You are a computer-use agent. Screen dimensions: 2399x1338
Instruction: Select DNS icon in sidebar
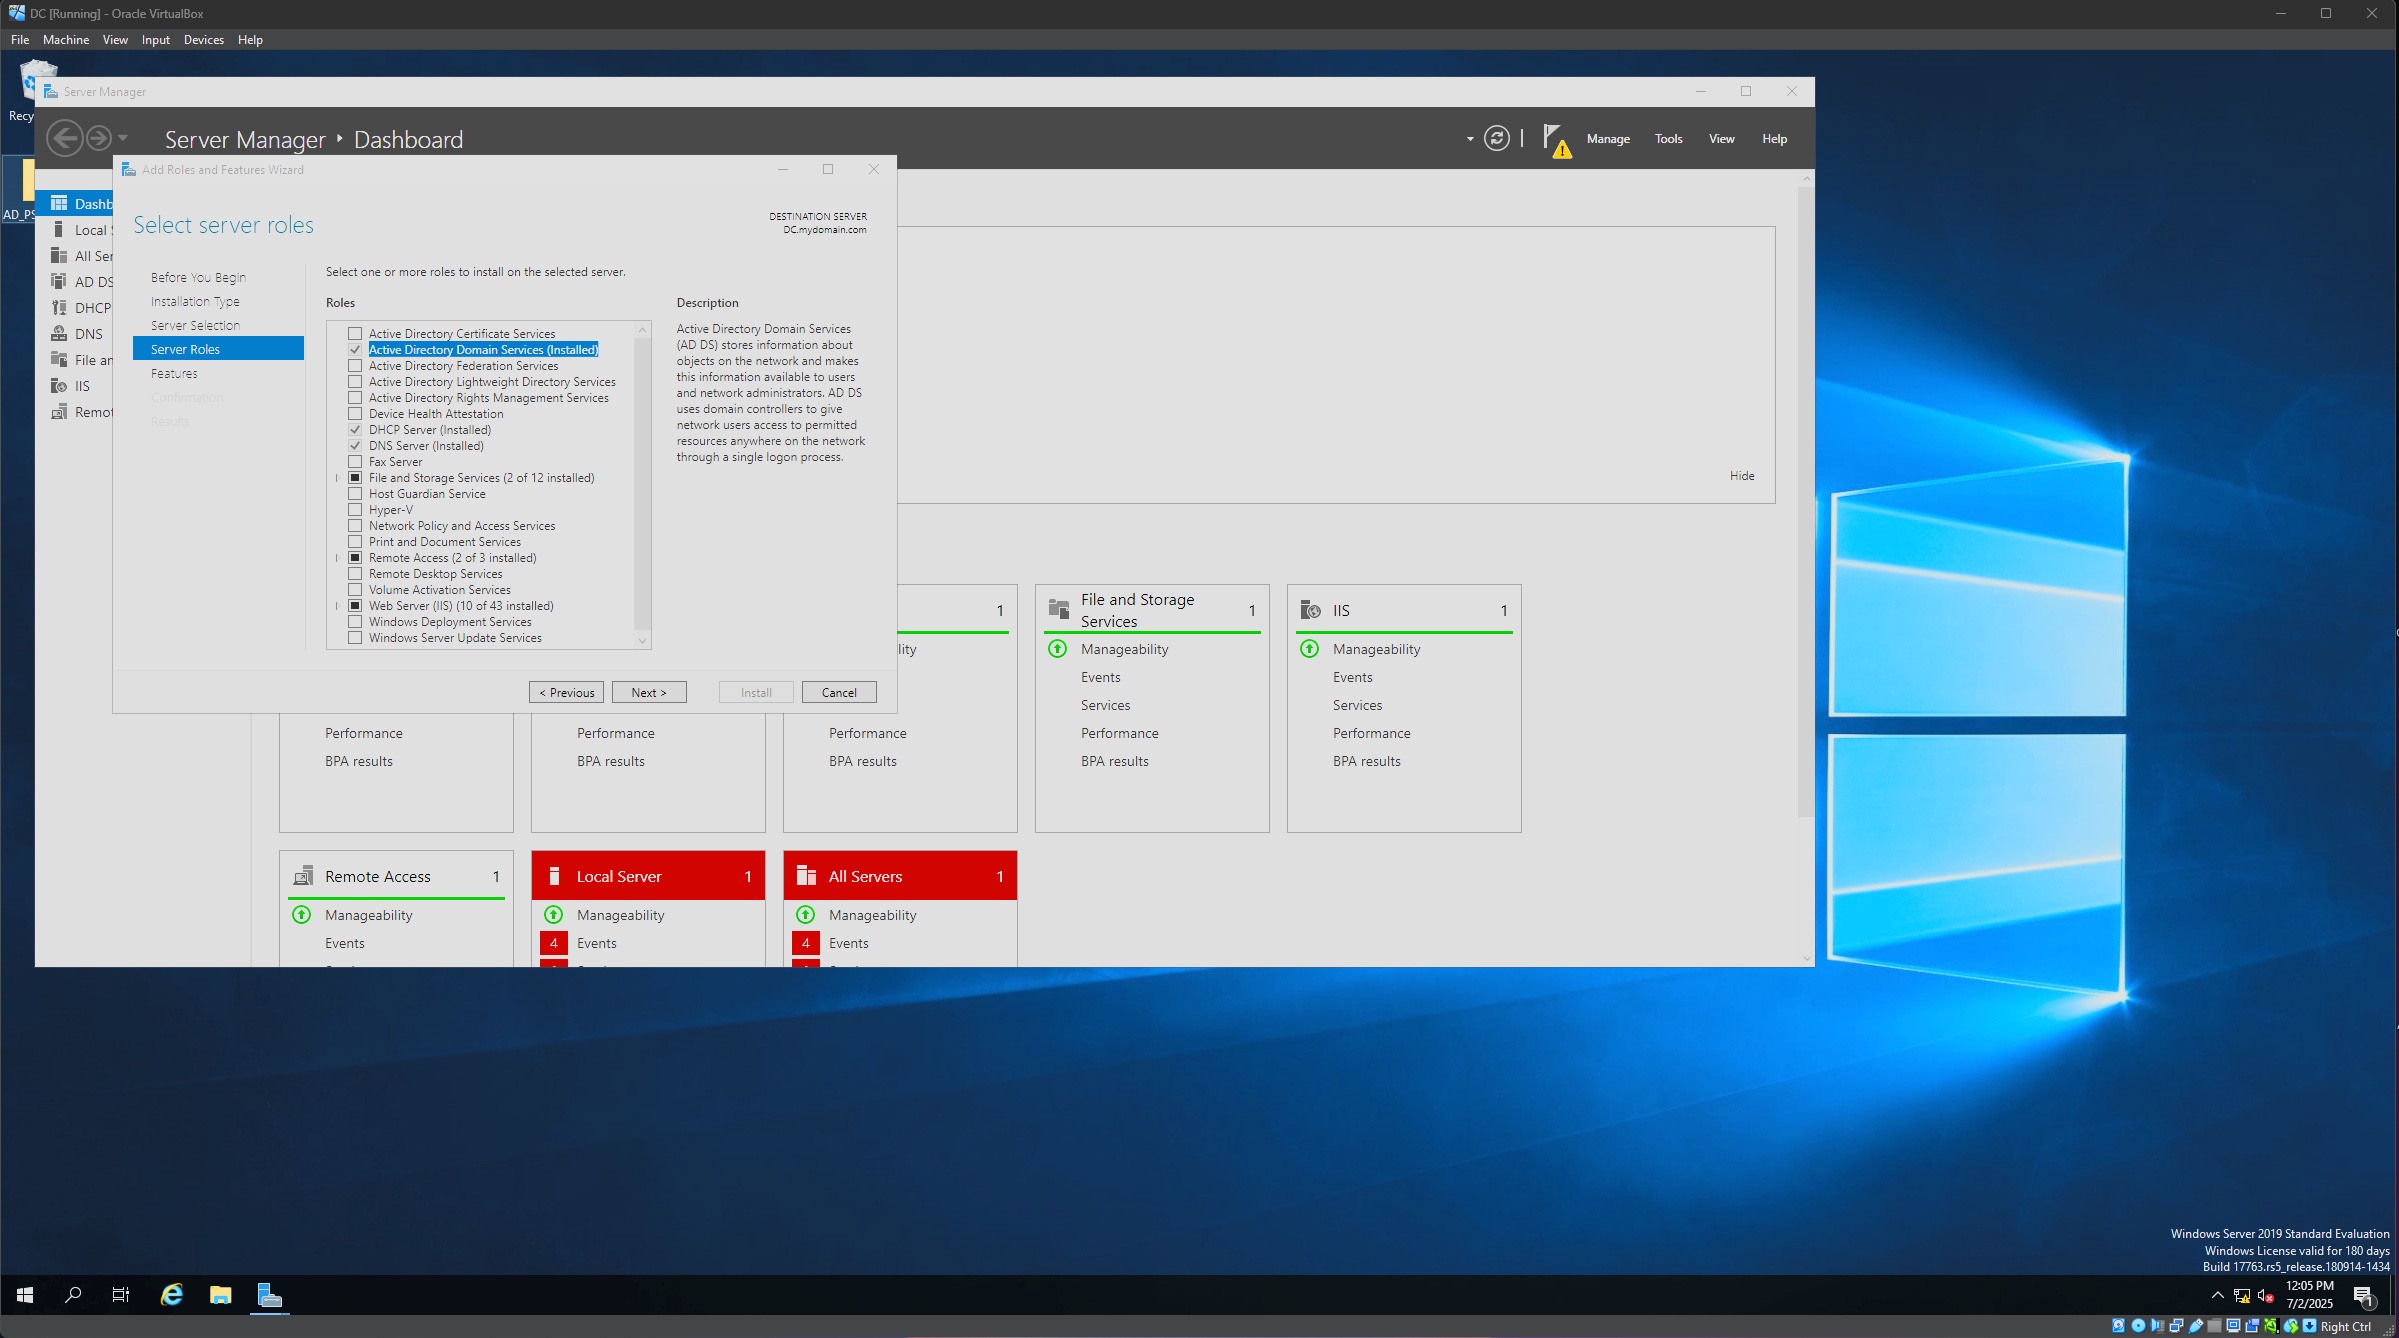pyautogui.click(x=59, y=333)
